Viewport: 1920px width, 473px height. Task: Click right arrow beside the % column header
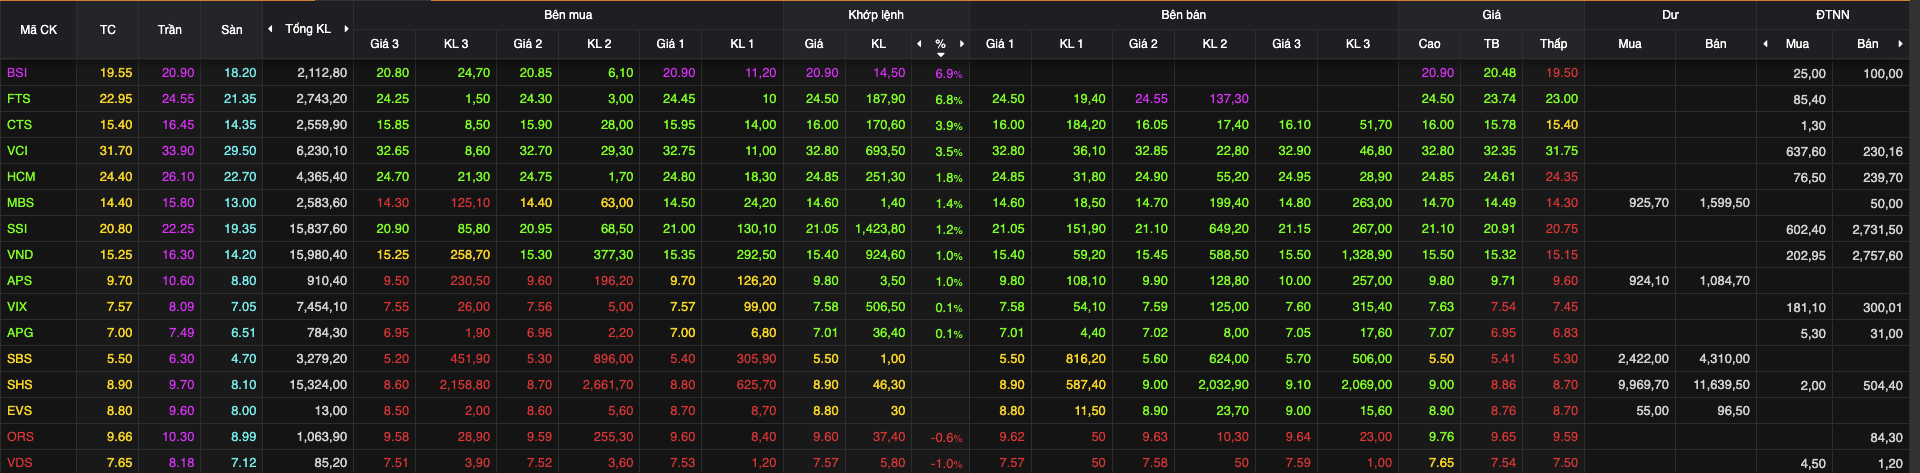pyautogui.click(x=962, y=44)
